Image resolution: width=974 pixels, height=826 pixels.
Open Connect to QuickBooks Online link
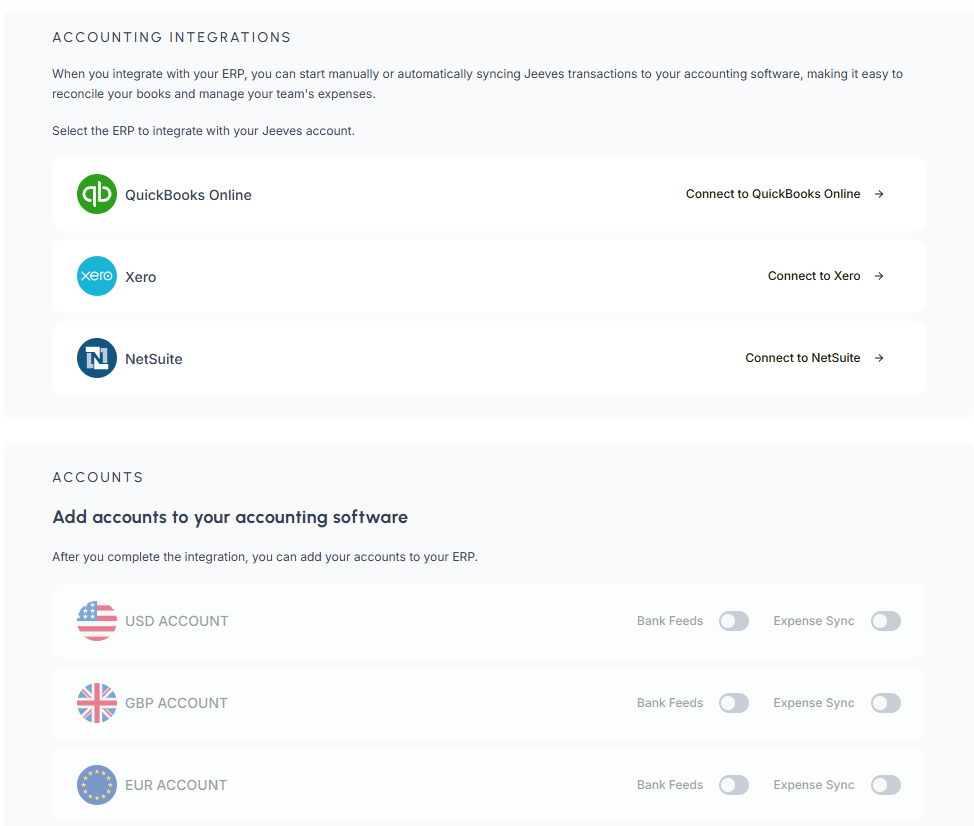[x=771, y=194]
